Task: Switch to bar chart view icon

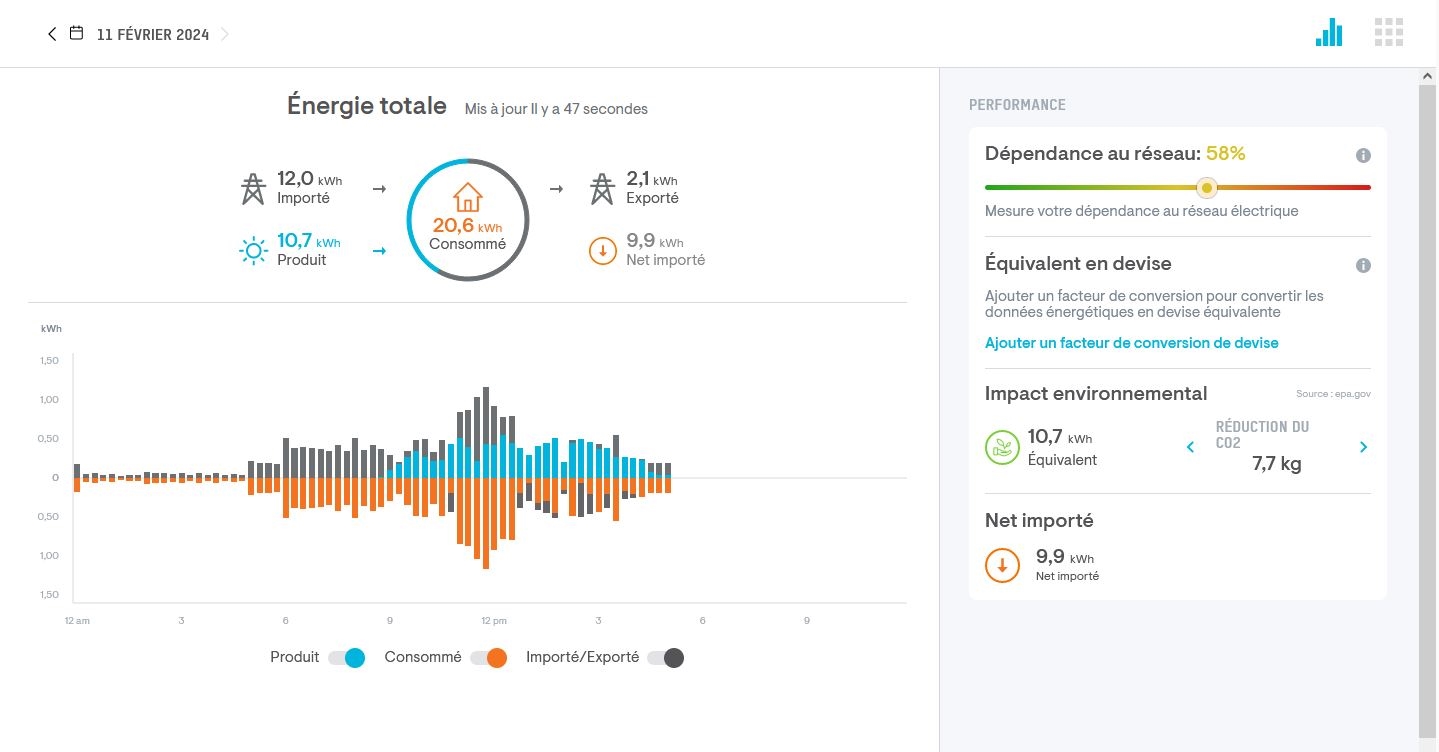Action: pyautogui.click(x=1329, y=33)
